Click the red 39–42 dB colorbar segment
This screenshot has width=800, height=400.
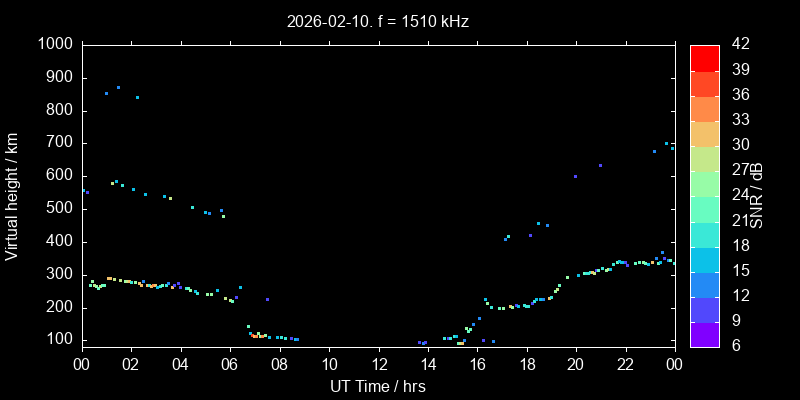click(x=704, y=57)
